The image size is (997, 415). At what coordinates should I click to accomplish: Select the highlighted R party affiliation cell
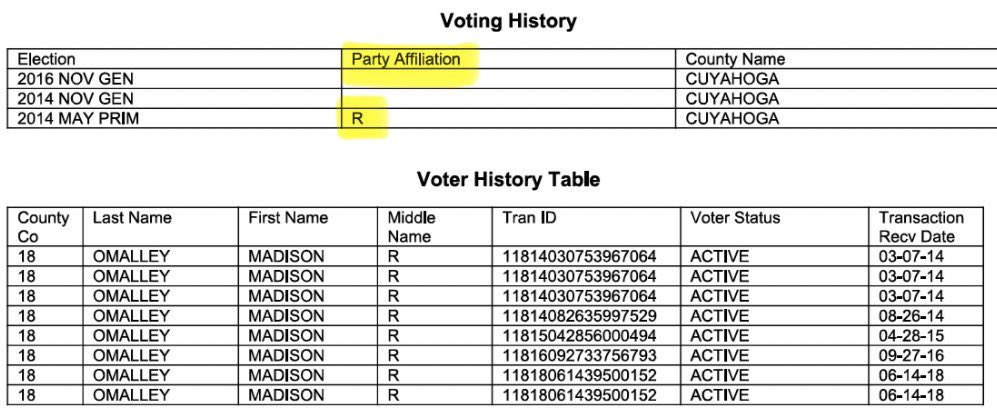(356, 119)
